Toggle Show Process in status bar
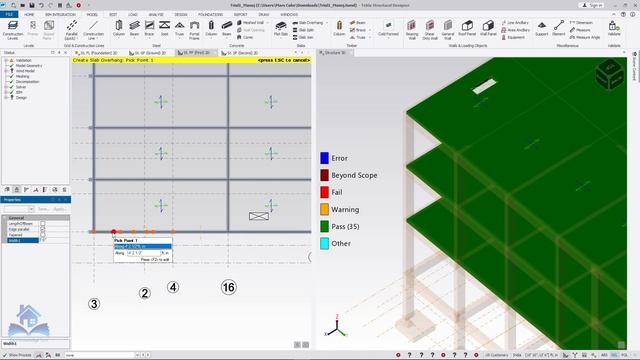The height and width of the screenshot is (360, 640). click(x=17, y=355)
